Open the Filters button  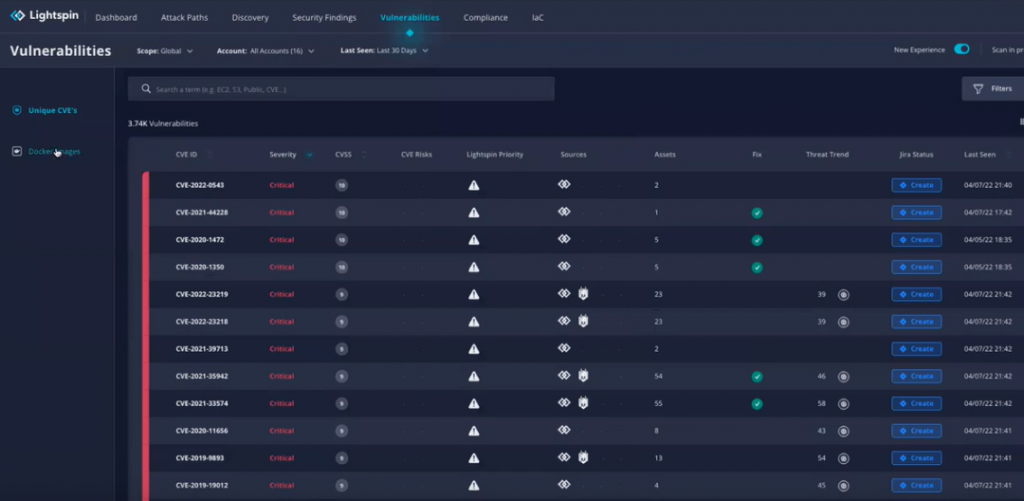pyautogui.click(x=993, y=89)
